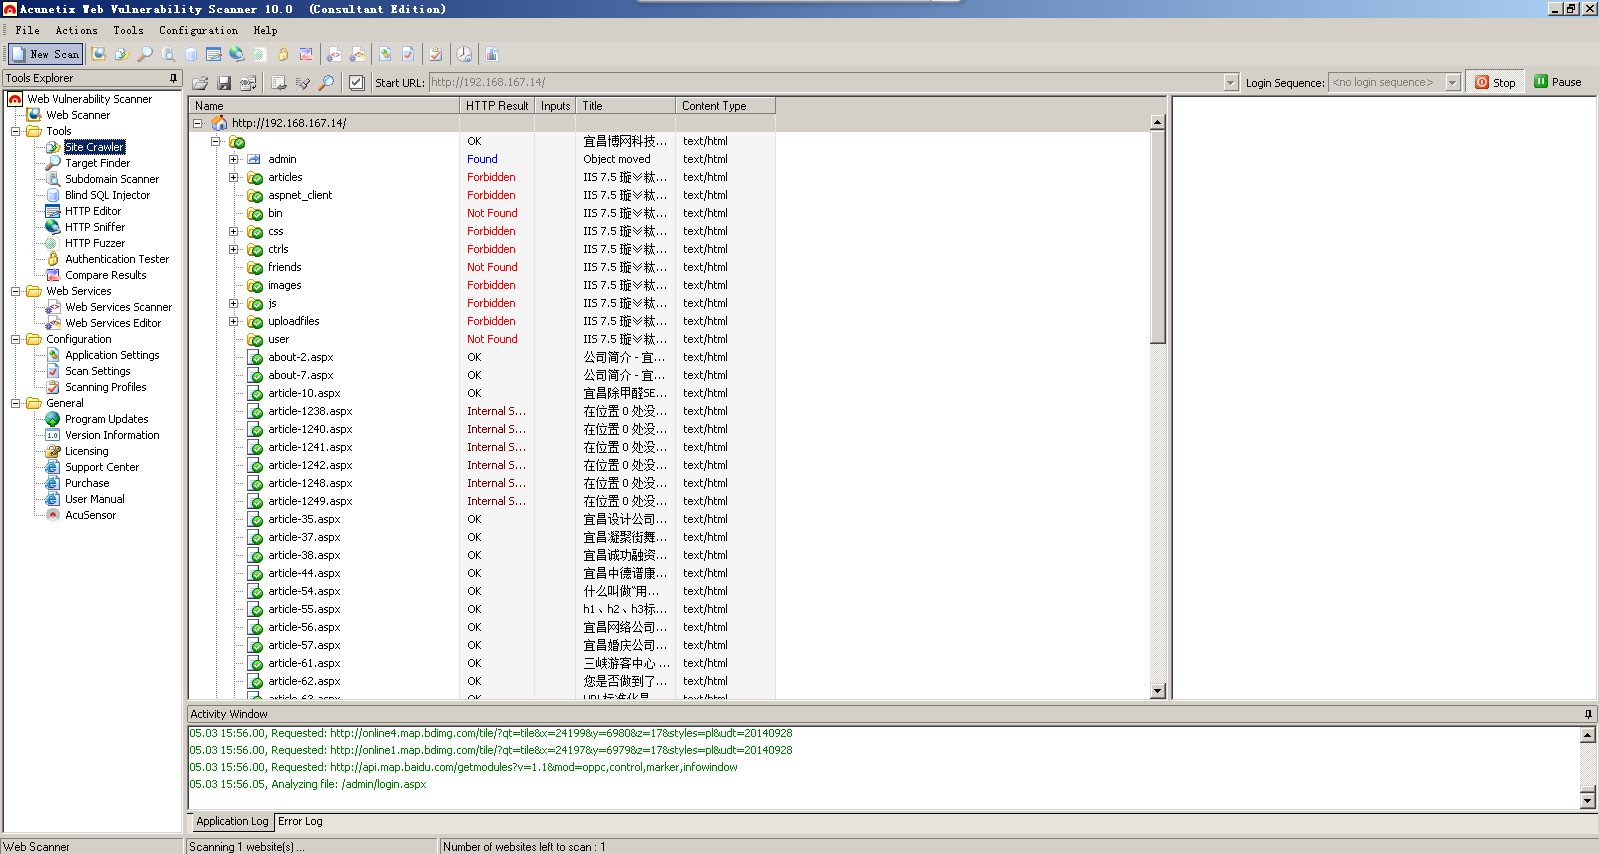Click the site tree vertical scrollbar thumb

coord(1158,237)
